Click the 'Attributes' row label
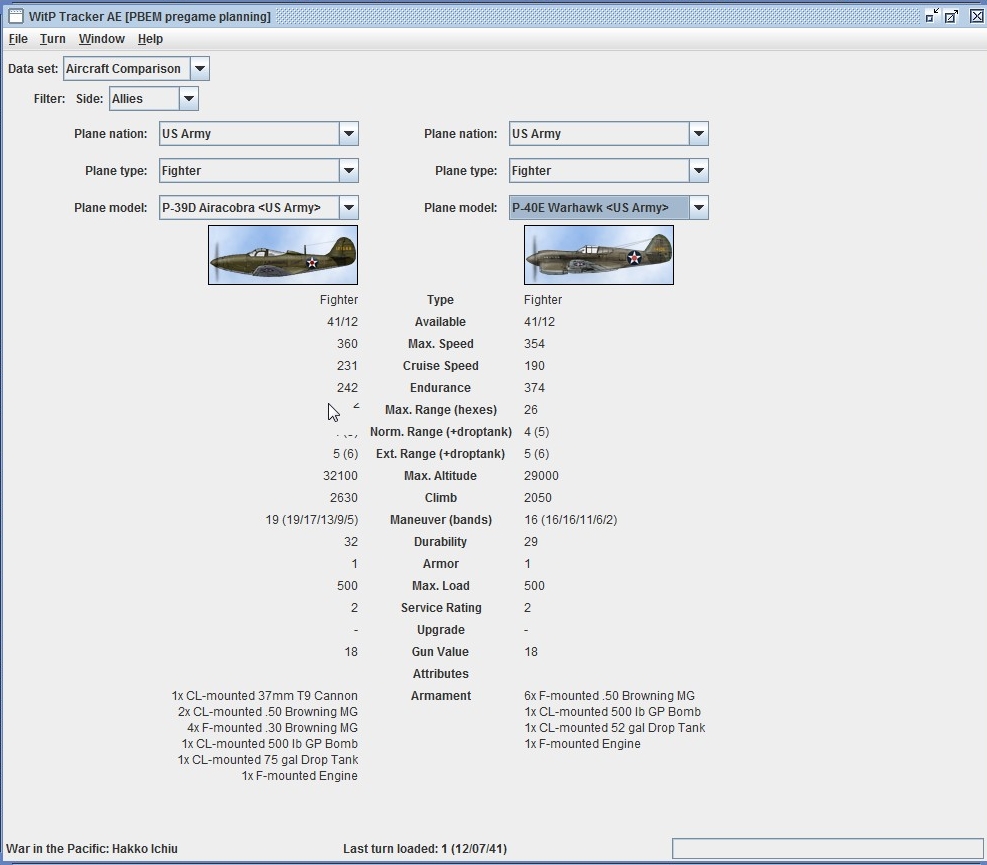Screen dimensions: 987x865 (x=441, y=674)
